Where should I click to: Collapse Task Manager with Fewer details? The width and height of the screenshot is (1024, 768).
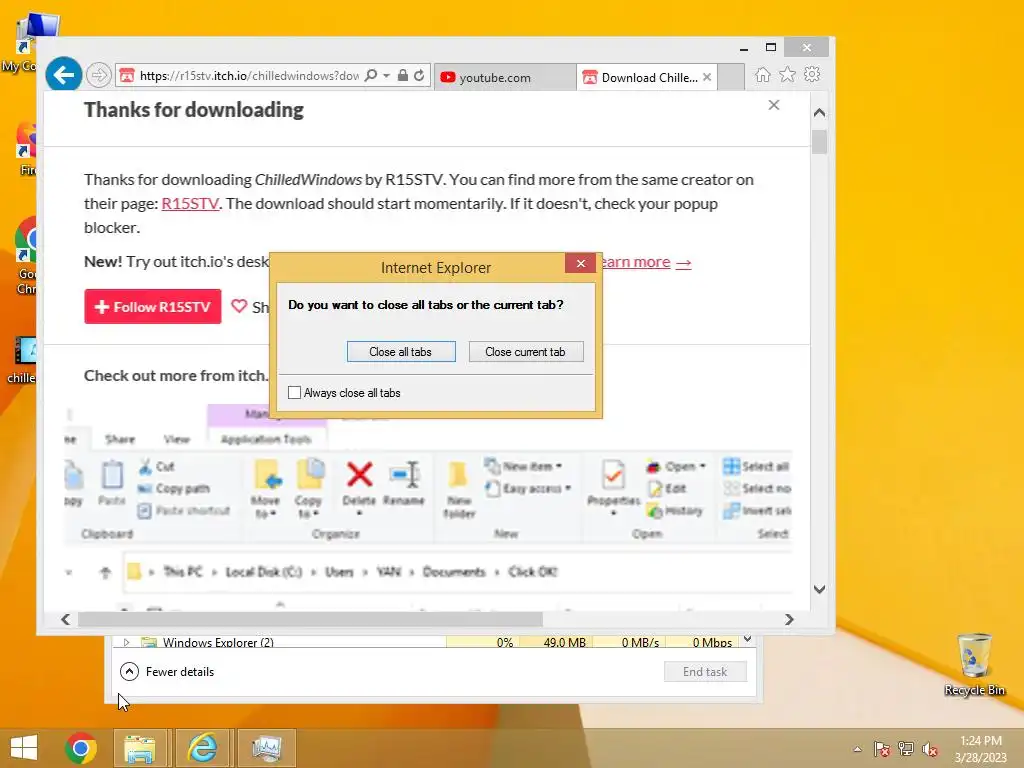pyautogui.click(x=167, y=671)
